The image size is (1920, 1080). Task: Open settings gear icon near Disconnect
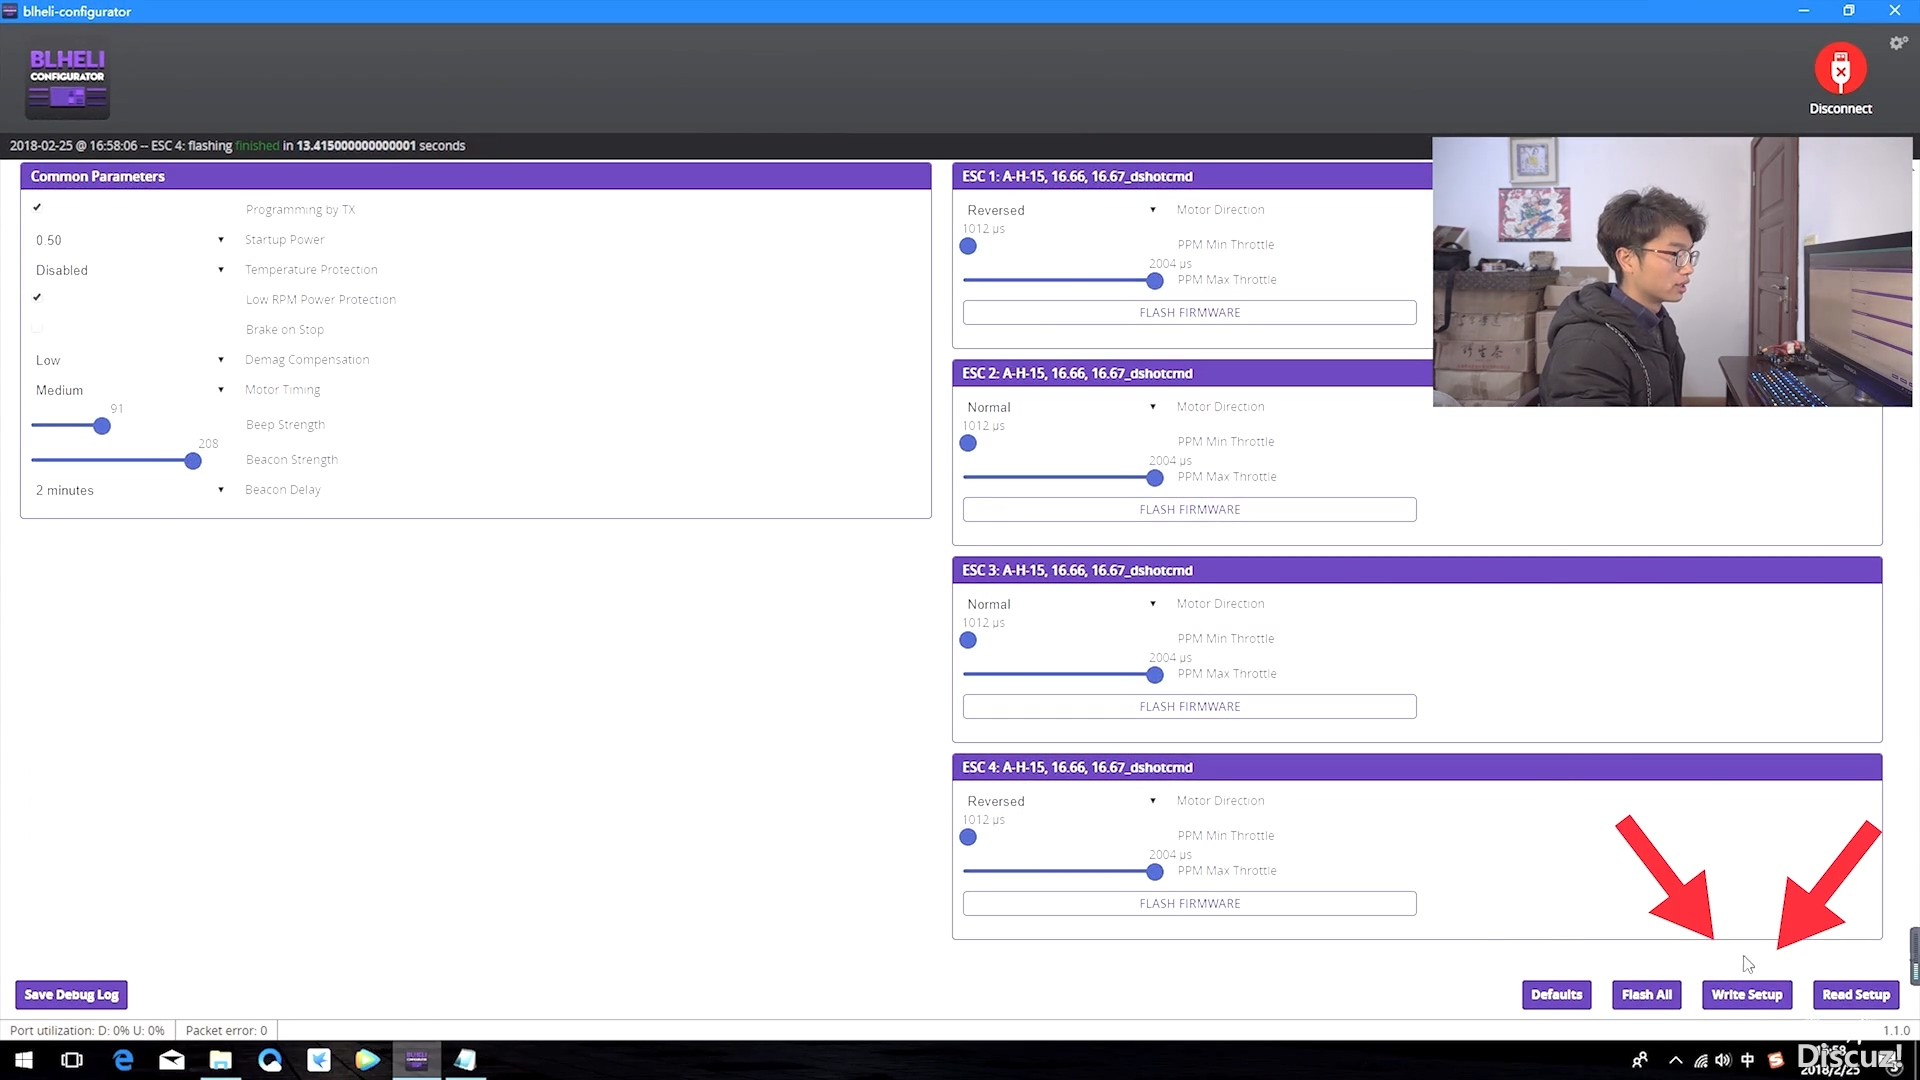[1898, 43]
